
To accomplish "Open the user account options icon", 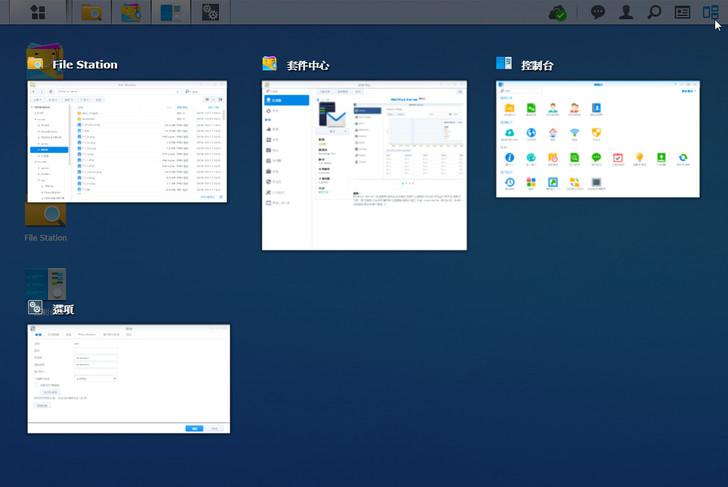I will (x=626, y=12).
